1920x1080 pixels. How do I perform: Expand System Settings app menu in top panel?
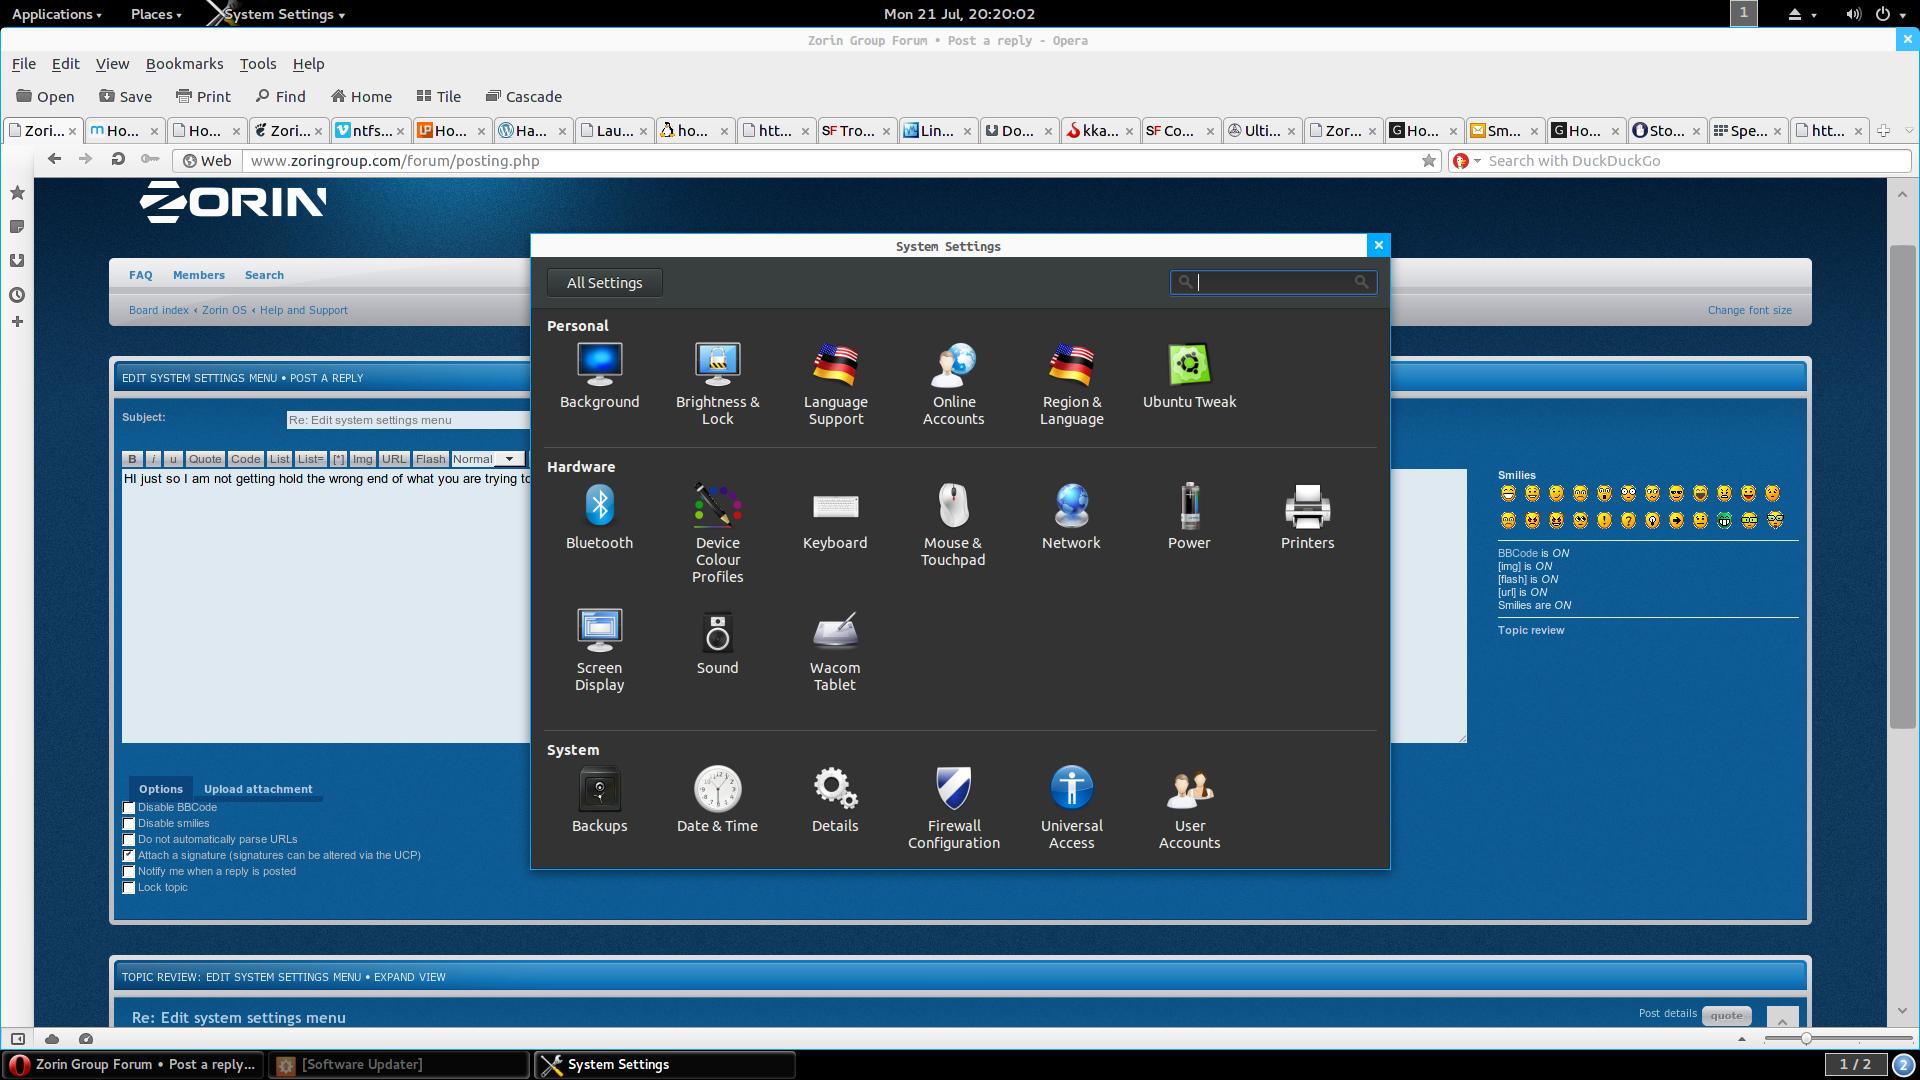(285, 14)
